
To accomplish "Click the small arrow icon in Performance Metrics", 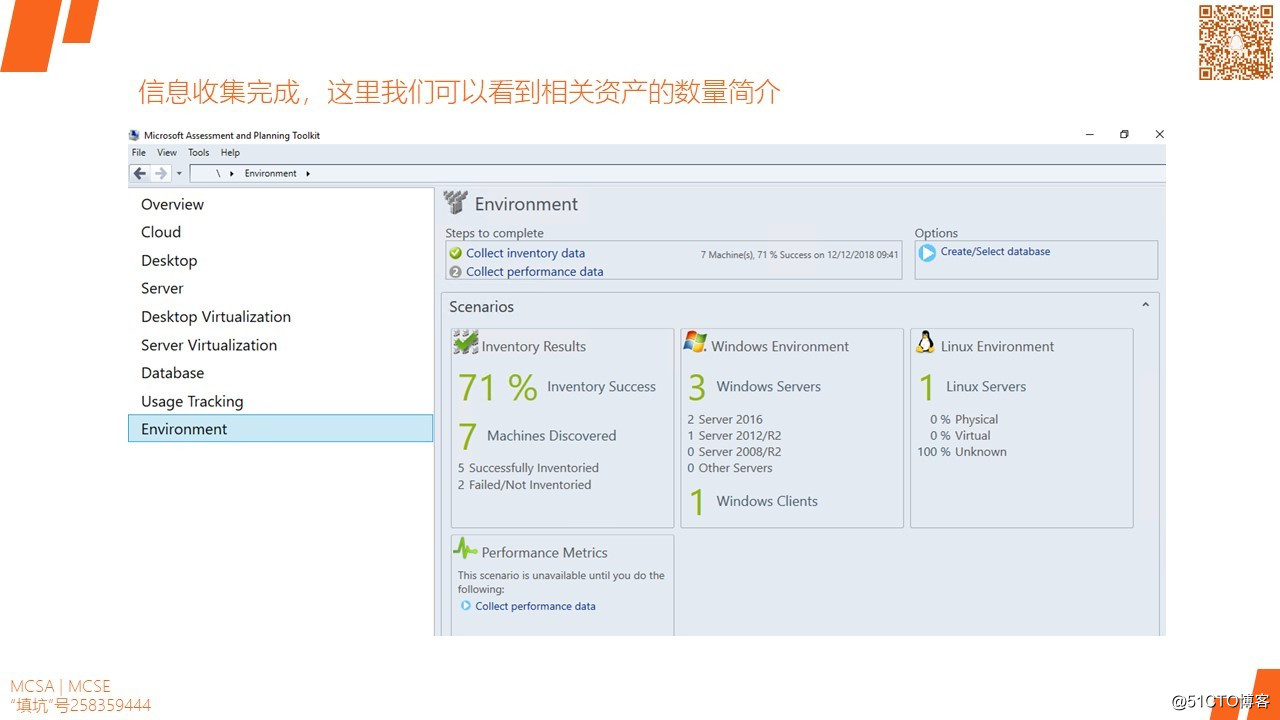I will click(x=465, y=606).
